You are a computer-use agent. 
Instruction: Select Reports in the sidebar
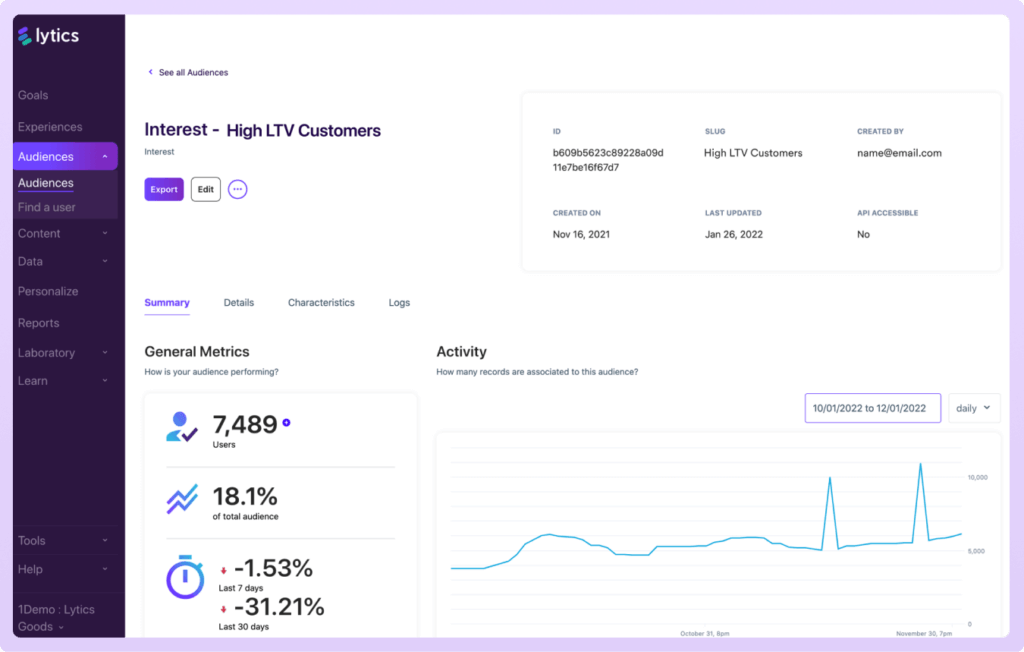pos(38,322)
